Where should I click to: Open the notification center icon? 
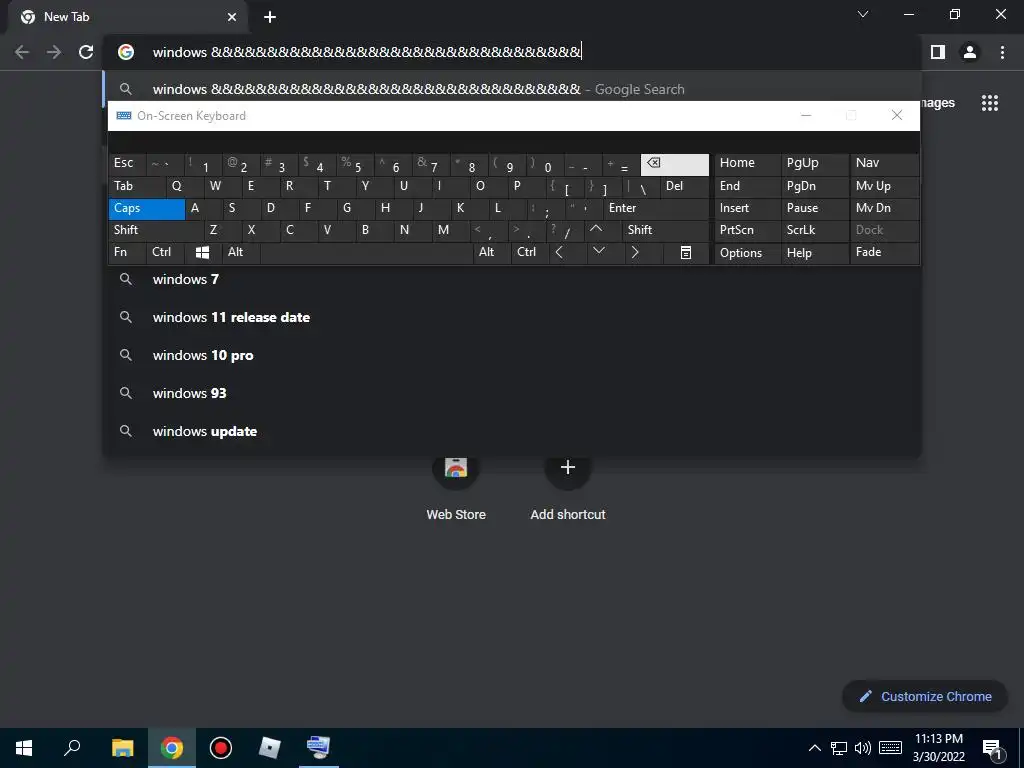click(992, 749)
